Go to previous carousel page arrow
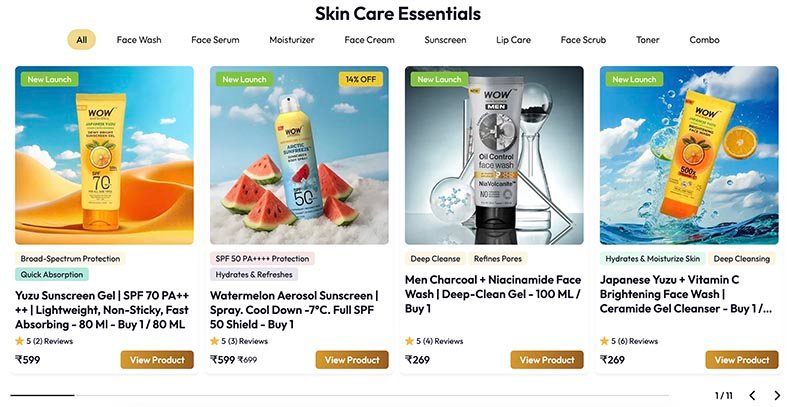This screenshot has height=407, width=800. tap(752, 396)
